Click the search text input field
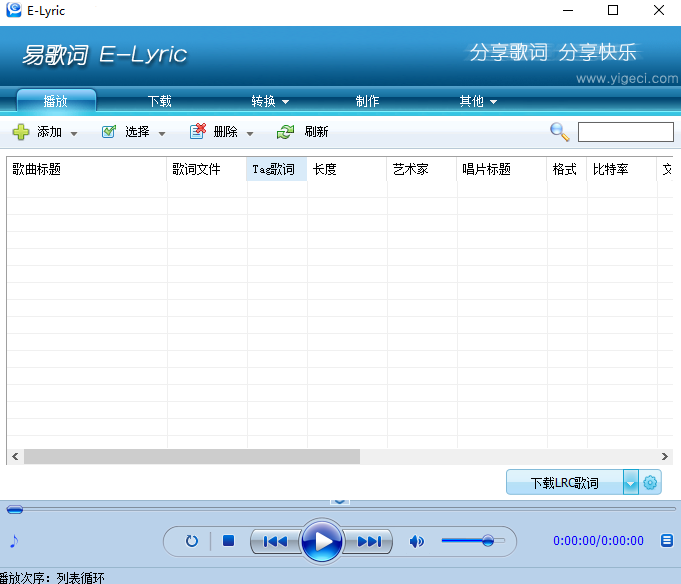 click(x=625, y=132)
